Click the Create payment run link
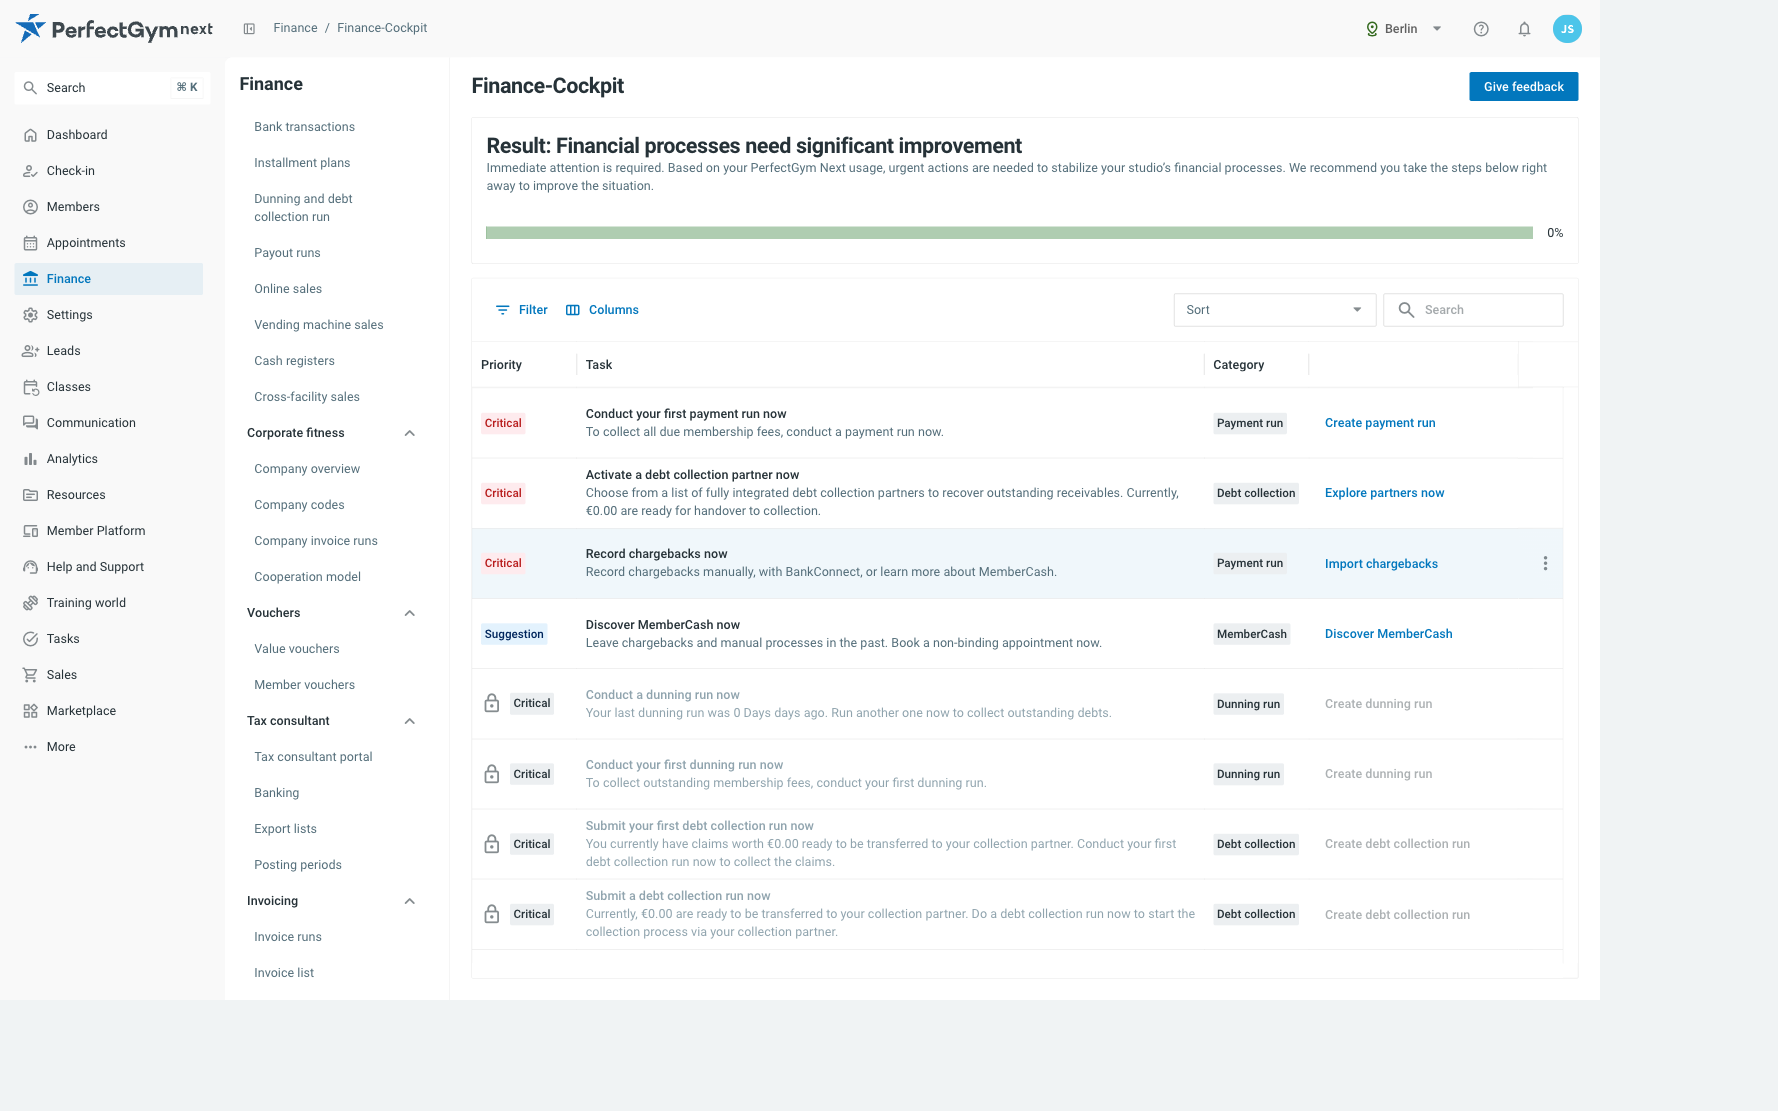Viewport: 1778px width, 1111px height. [1380, 423]
